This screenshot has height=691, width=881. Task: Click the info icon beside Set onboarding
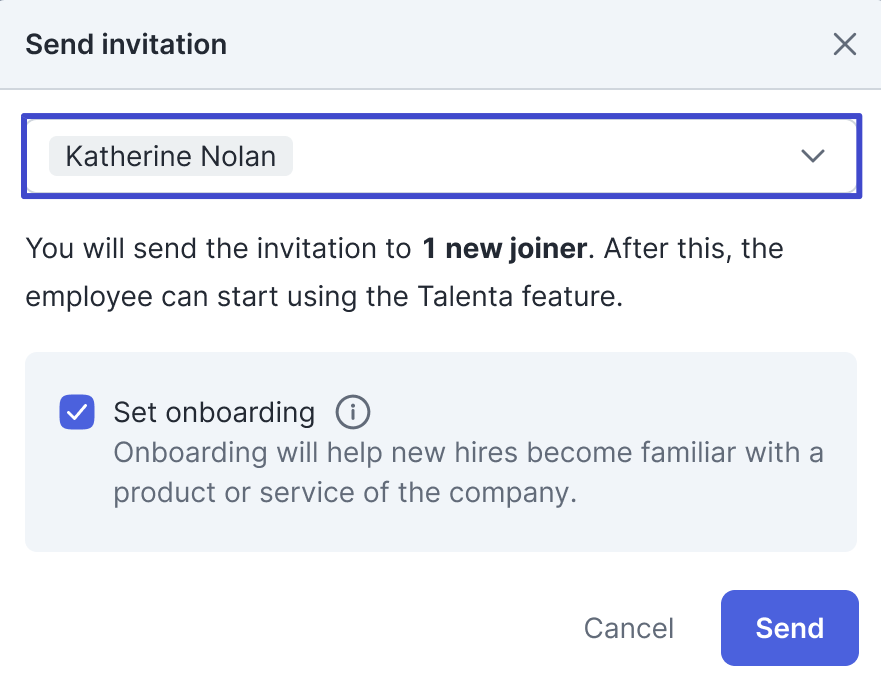(x=353, y=412)
